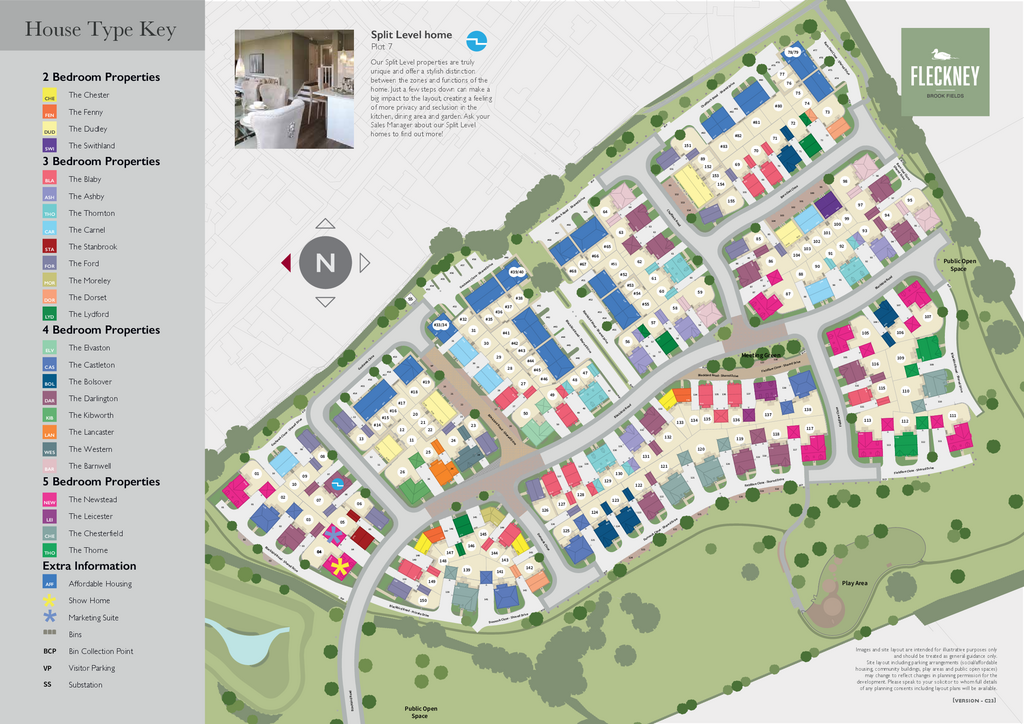Click the blue Marketing Suite asterisk on the map
This screenshot has width=1024, height=724.
(x=333, y=535)
